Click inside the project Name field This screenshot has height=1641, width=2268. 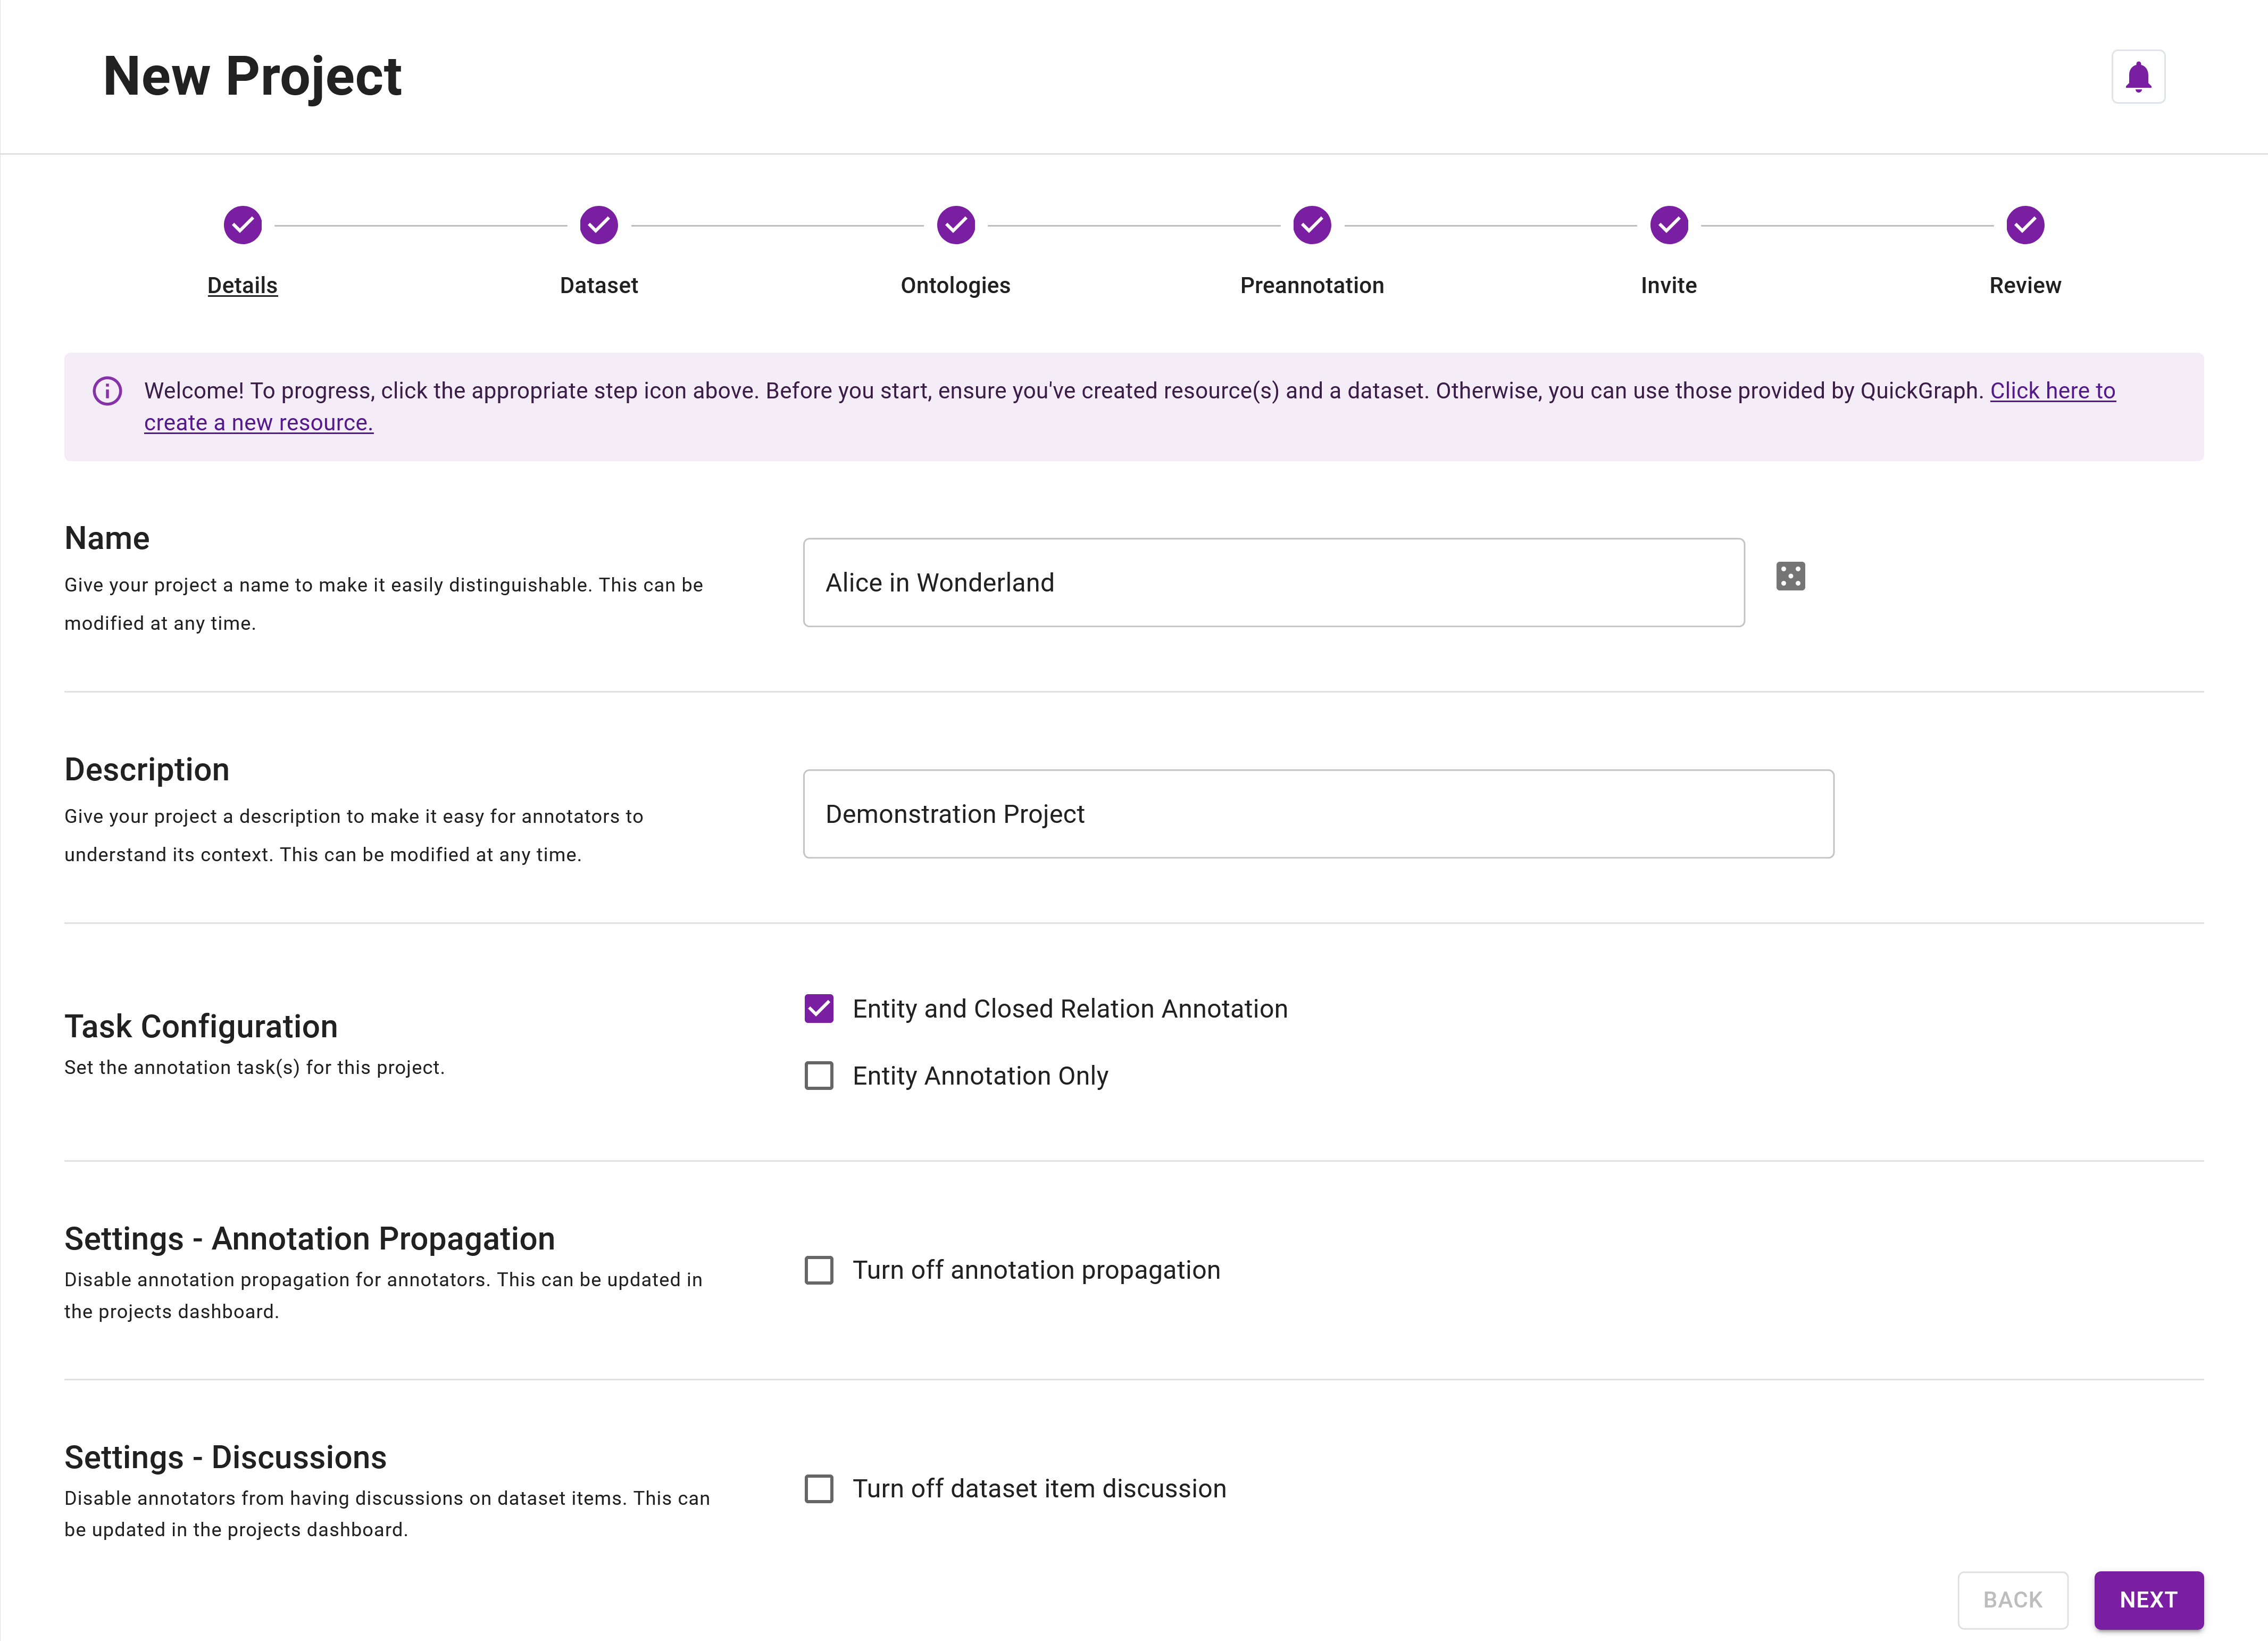(1272, 582)
